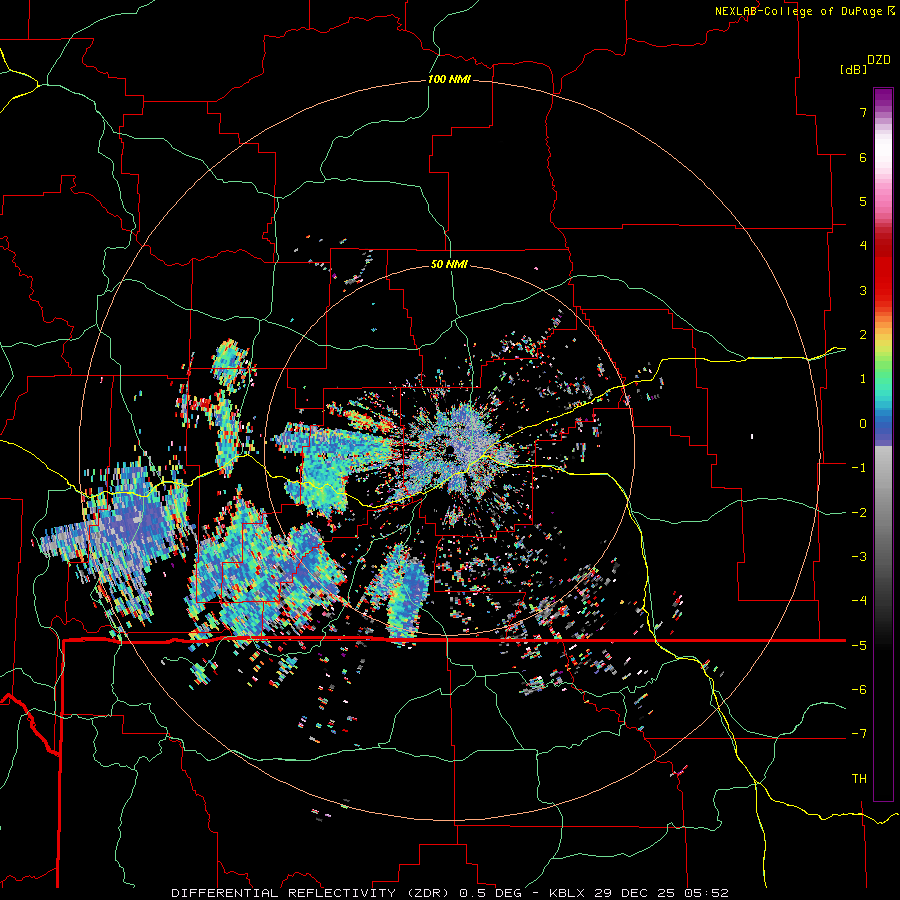This screenshot has width=900, height=900.
Task: Select the 1 value on the scale
Action: 863,379
